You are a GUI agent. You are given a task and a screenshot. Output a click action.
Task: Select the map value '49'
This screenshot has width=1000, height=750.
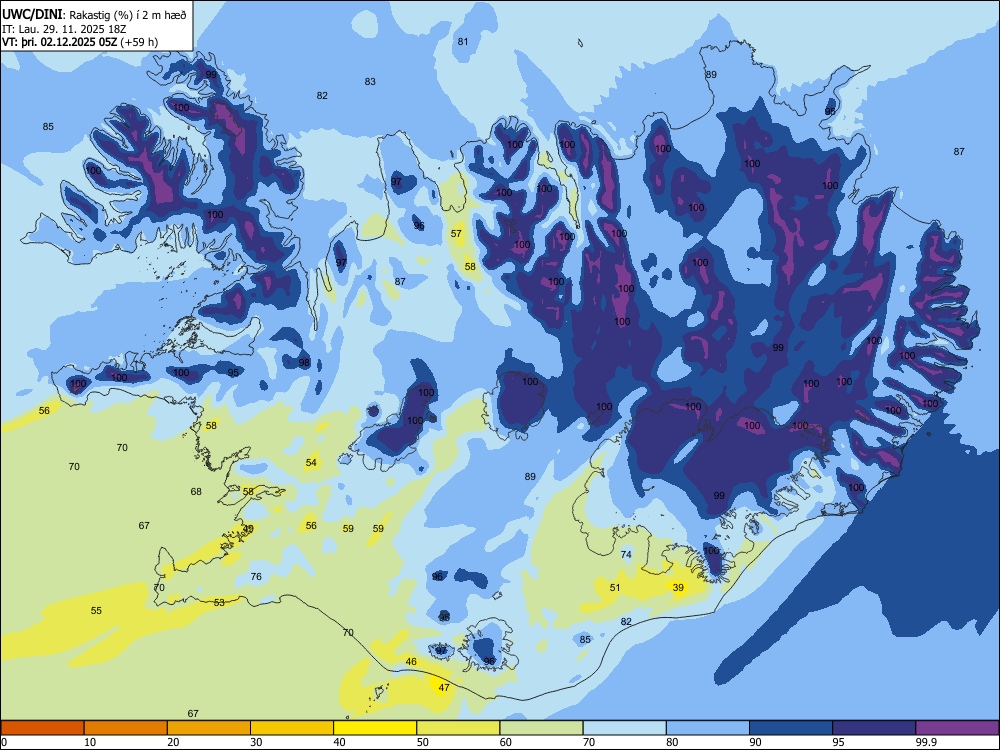coord(248,528)
